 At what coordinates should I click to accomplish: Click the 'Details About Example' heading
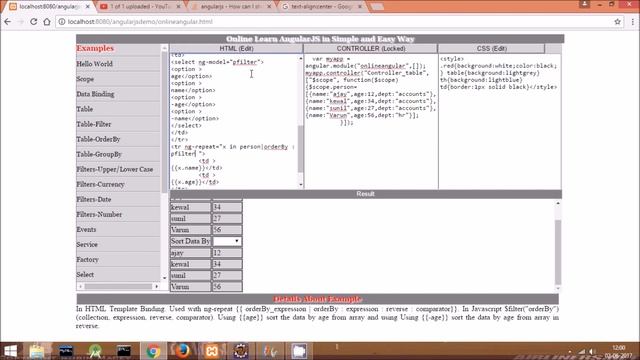pos(318,299)
